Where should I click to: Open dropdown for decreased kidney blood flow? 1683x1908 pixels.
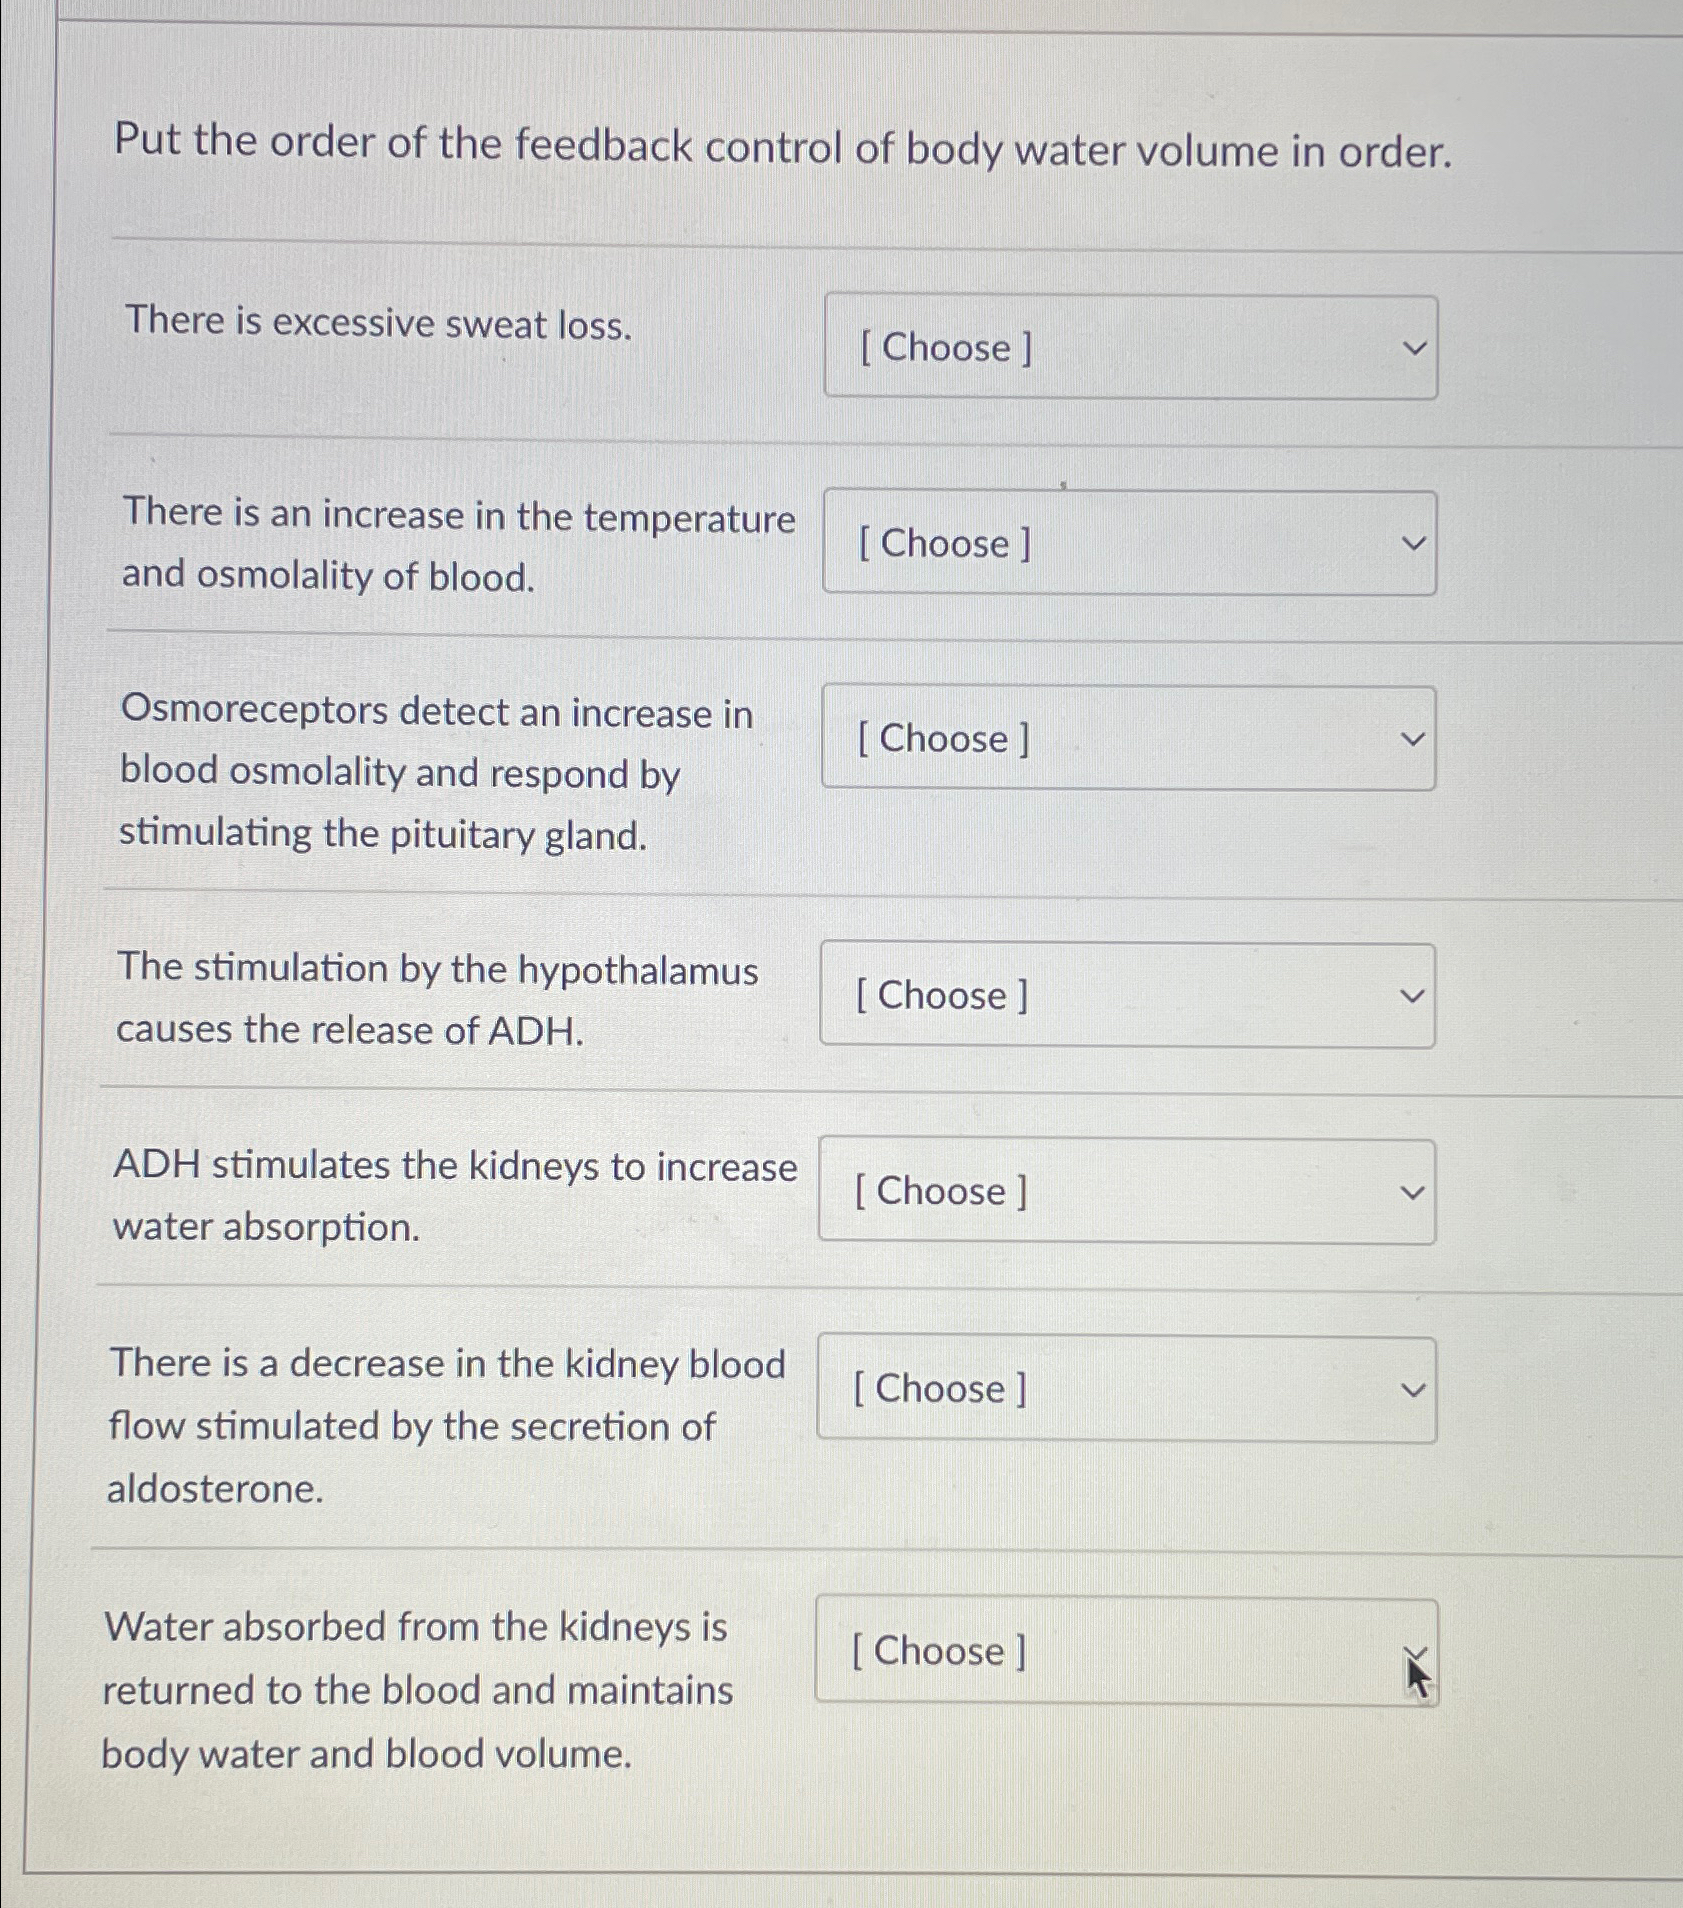click(x=1126, y=1388)
